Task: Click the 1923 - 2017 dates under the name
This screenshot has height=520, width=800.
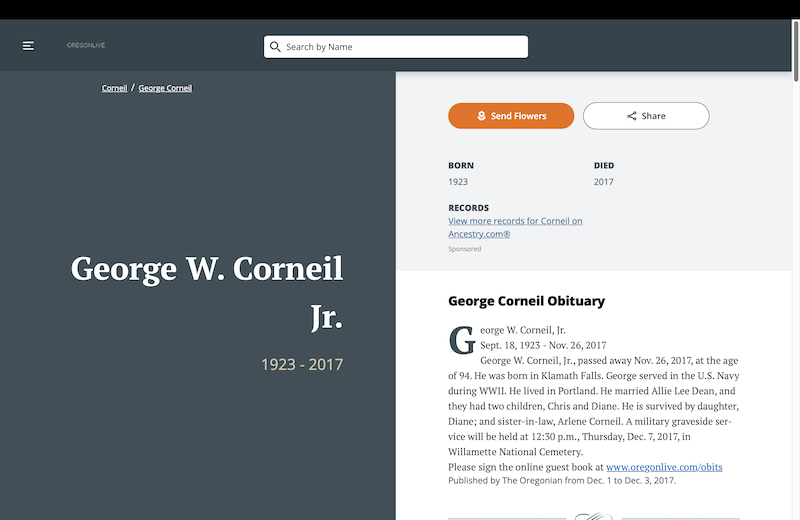Action: [x=301, y=364]
